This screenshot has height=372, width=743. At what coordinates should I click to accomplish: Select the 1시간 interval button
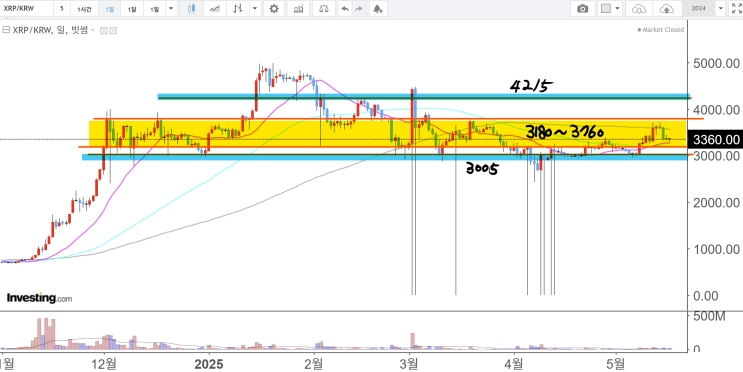pos(84,9)
